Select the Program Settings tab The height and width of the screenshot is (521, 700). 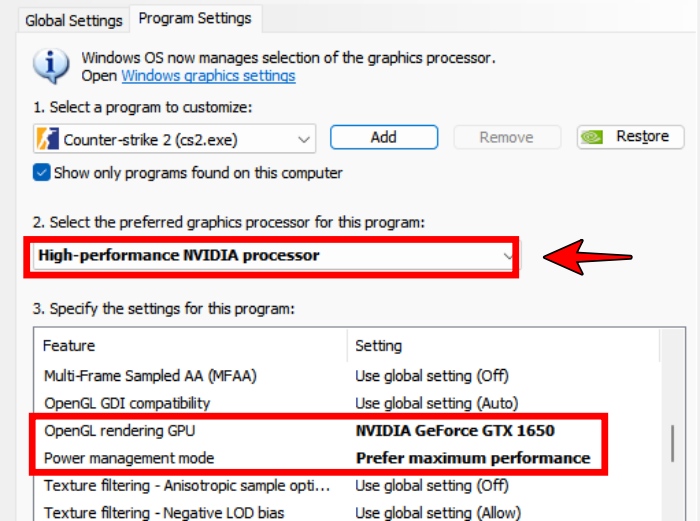tap(195, 18)
